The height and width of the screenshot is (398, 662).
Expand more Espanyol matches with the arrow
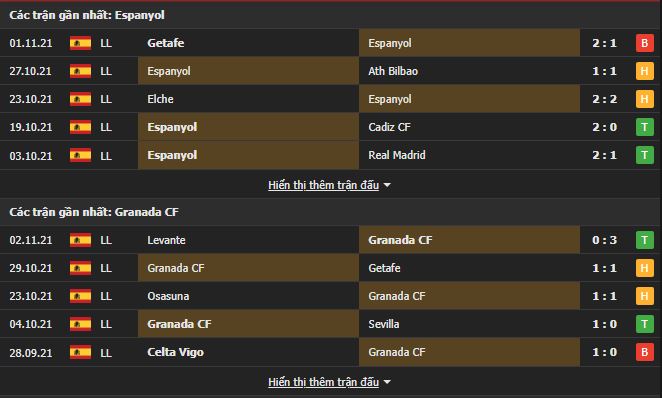tap(387, 185)
